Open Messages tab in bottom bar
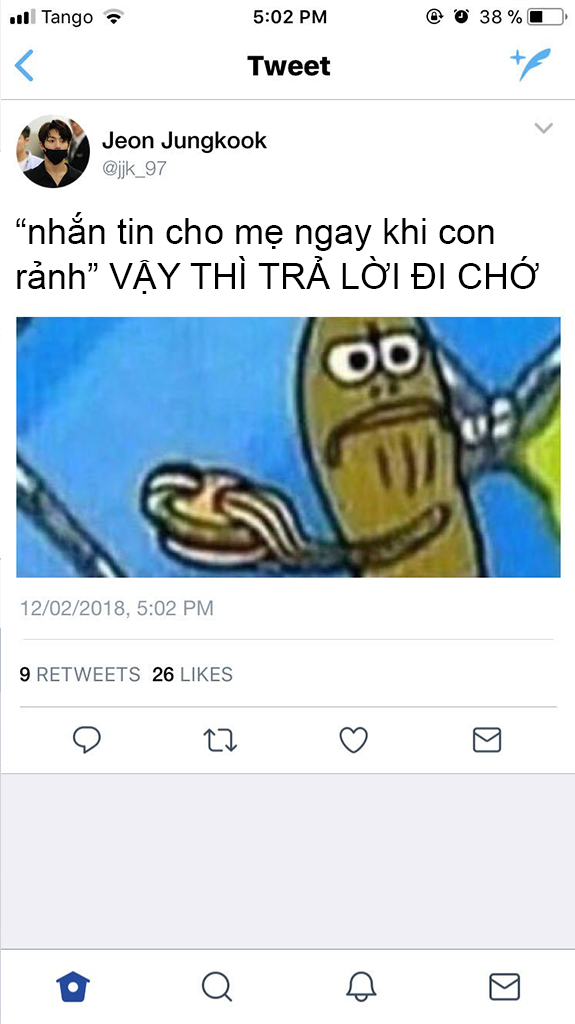575x1024 pixels. click(504, 986)
